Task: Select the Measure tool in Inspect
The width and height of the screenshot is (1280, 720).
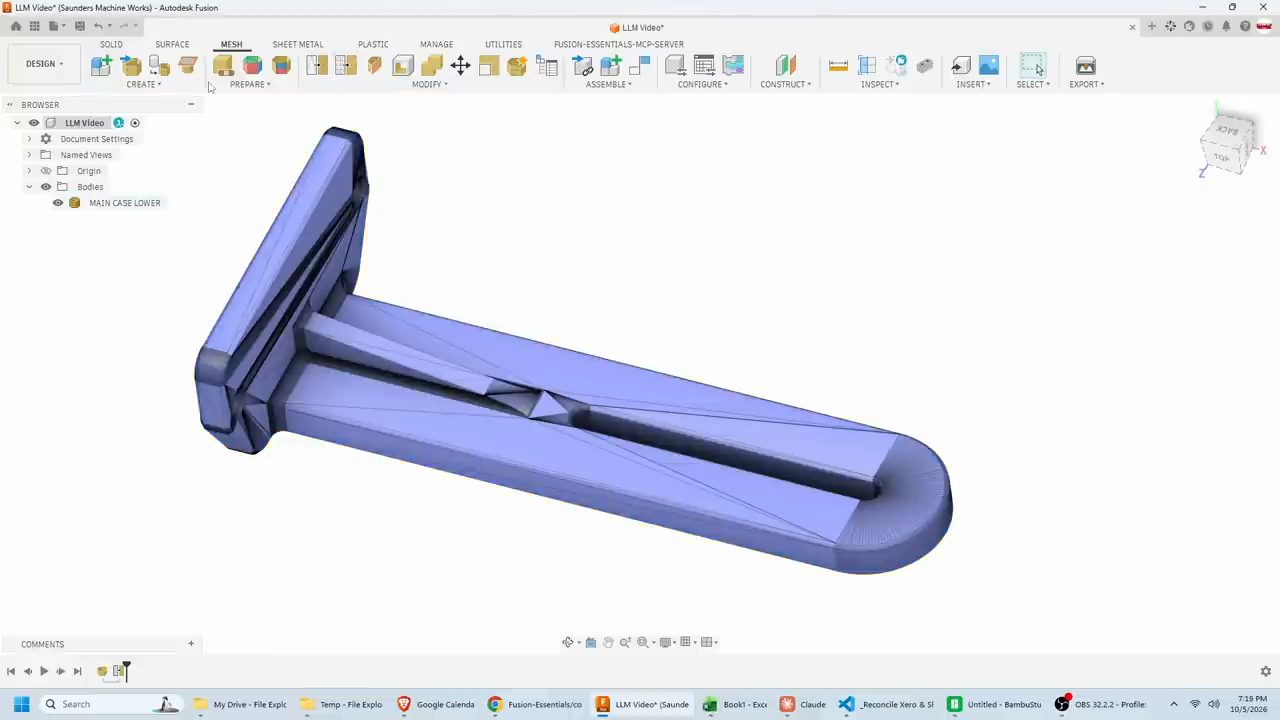Action: [x=838, y=65]
